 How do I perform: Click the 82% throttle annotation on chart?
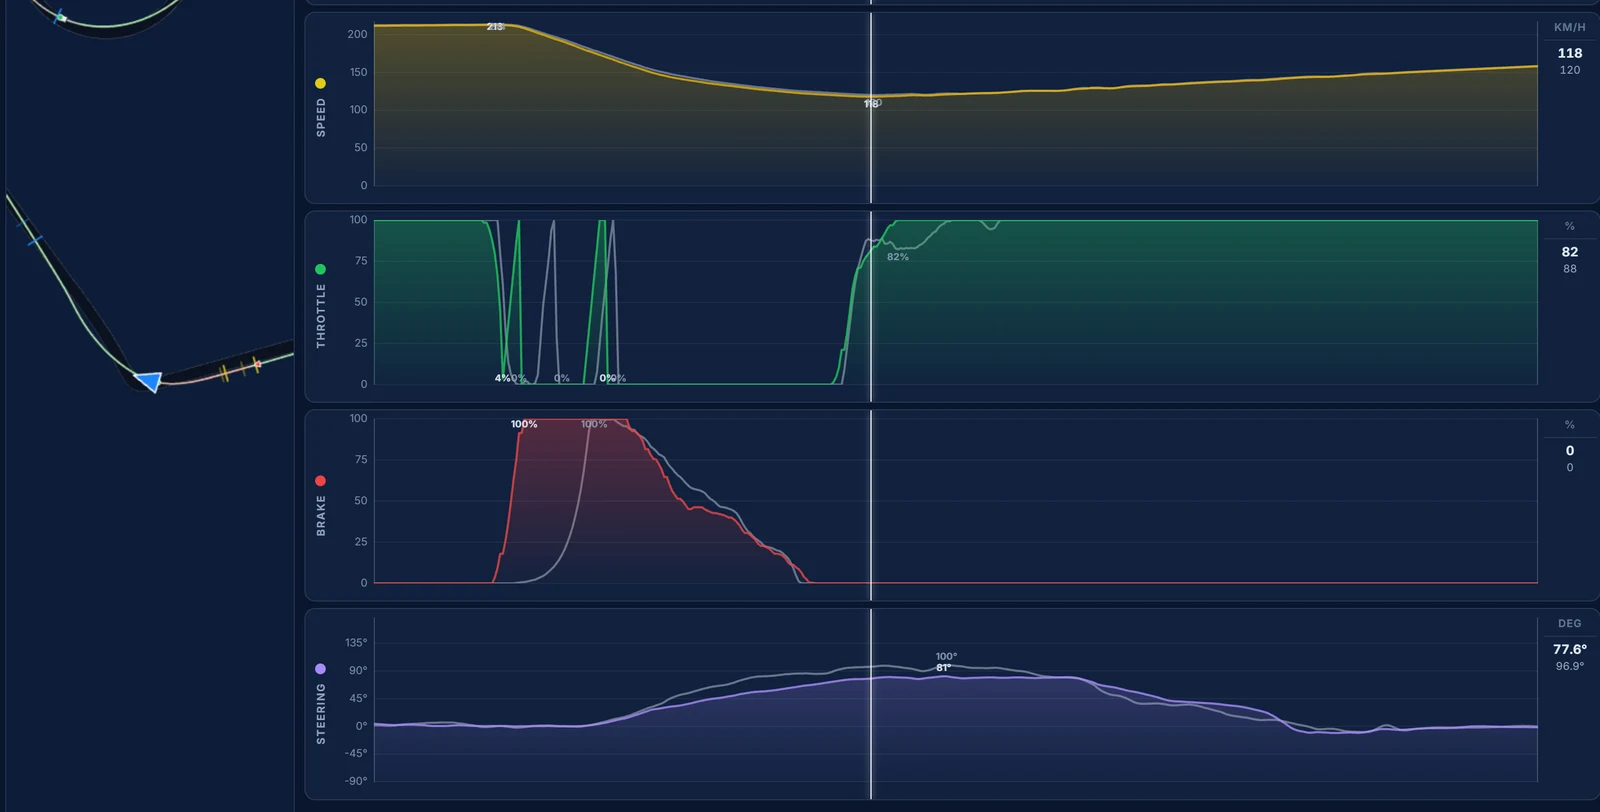898,257
